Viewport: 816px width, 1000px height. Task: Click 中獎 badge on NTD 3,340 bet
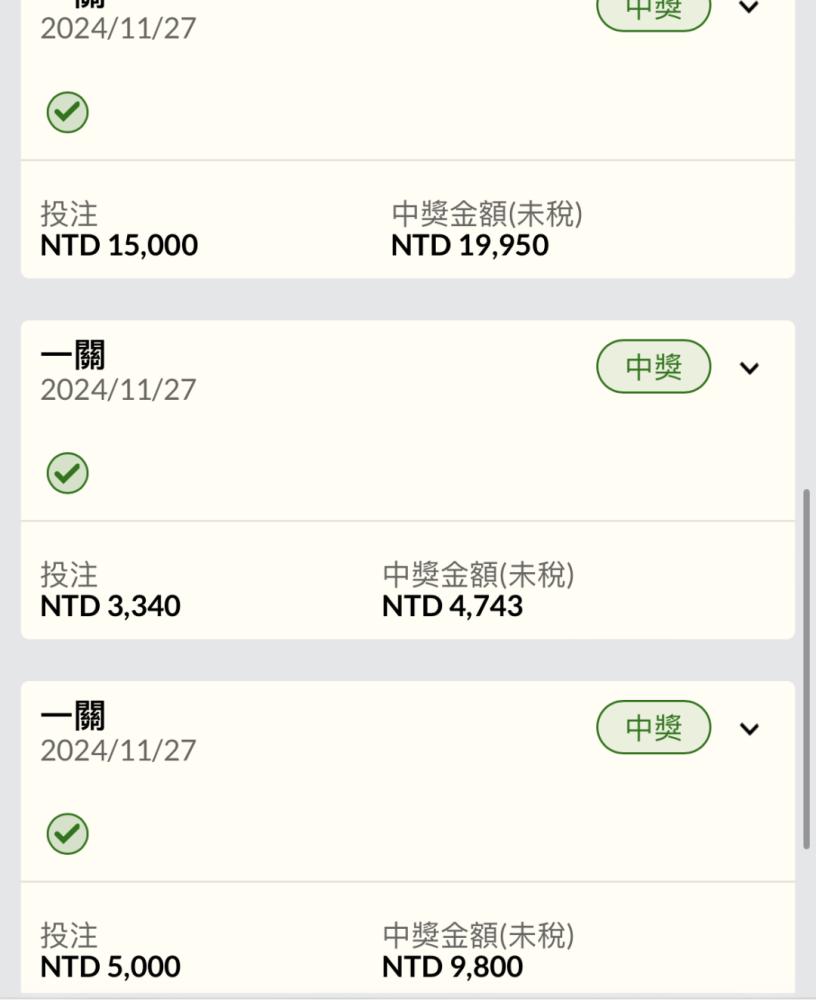(653, 366)
